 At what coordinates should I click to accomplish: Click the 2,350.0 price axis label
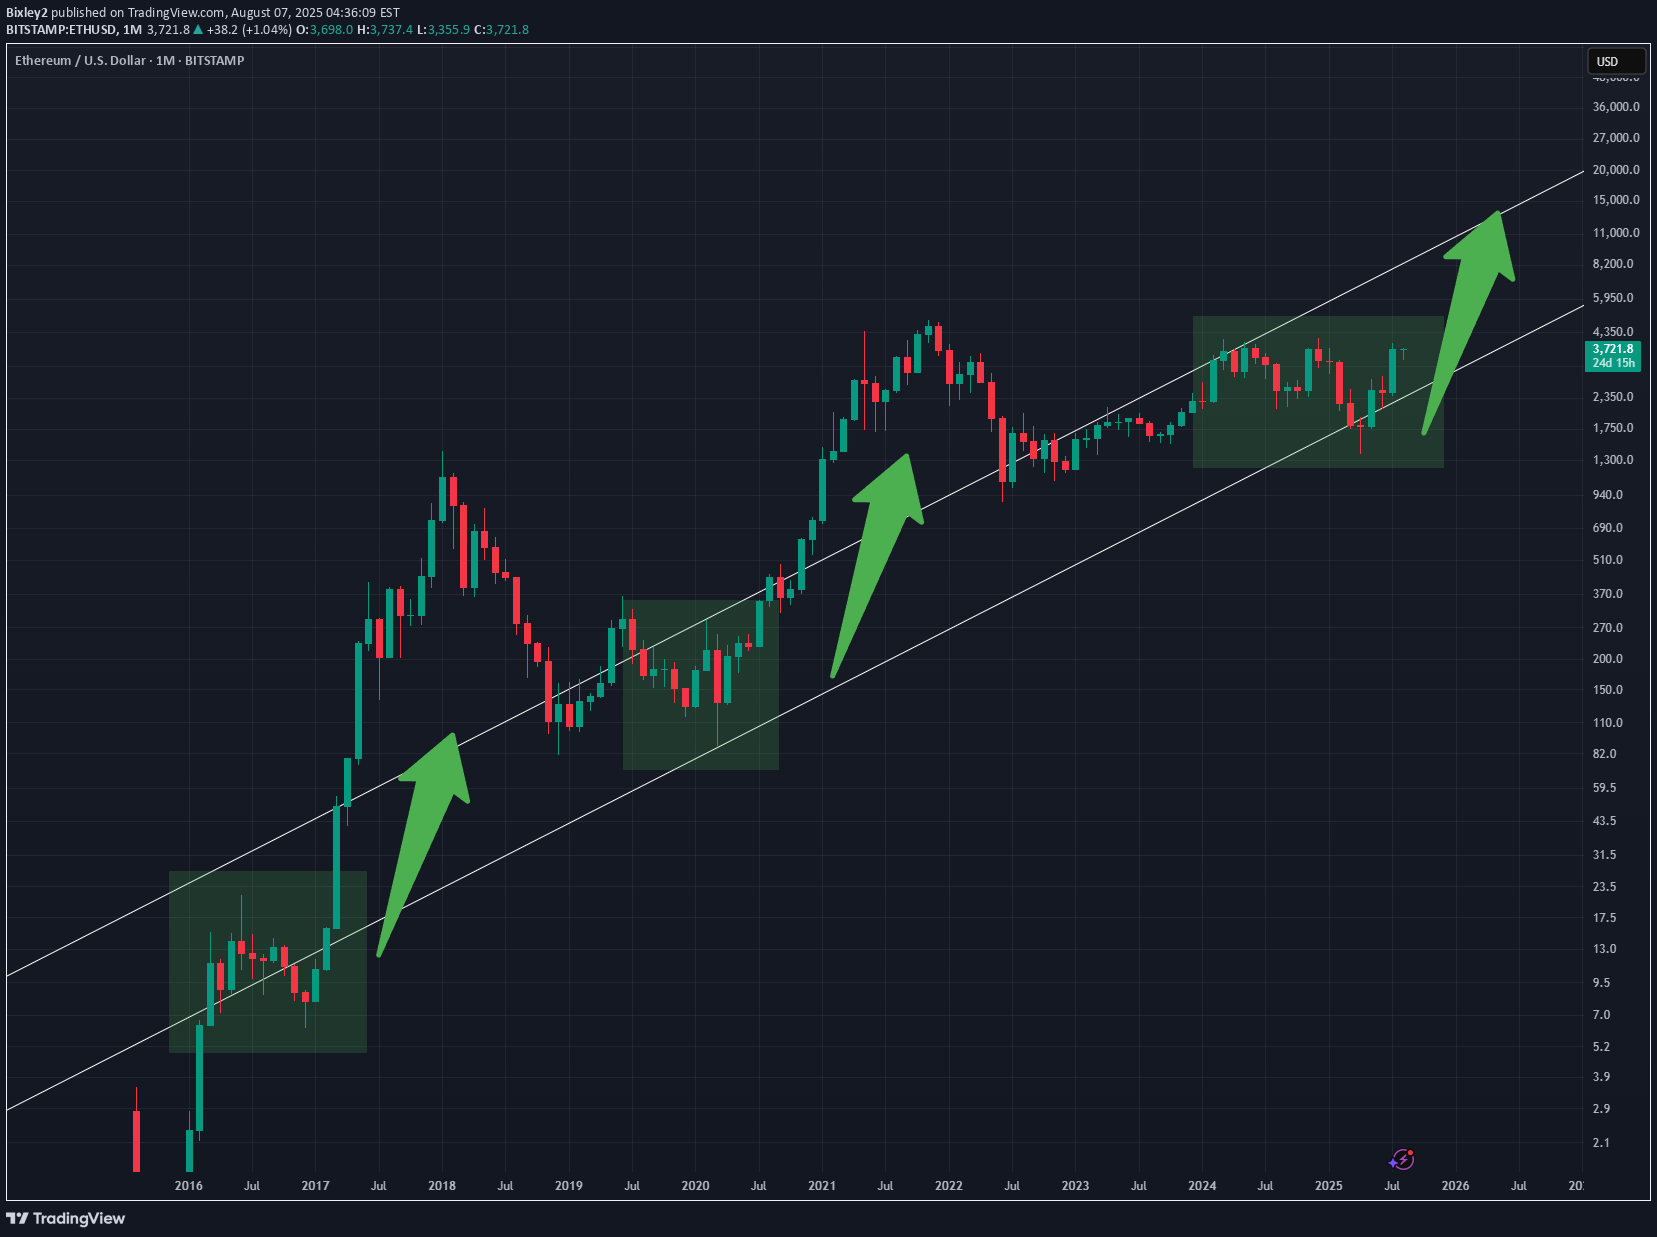[1613, 397]
